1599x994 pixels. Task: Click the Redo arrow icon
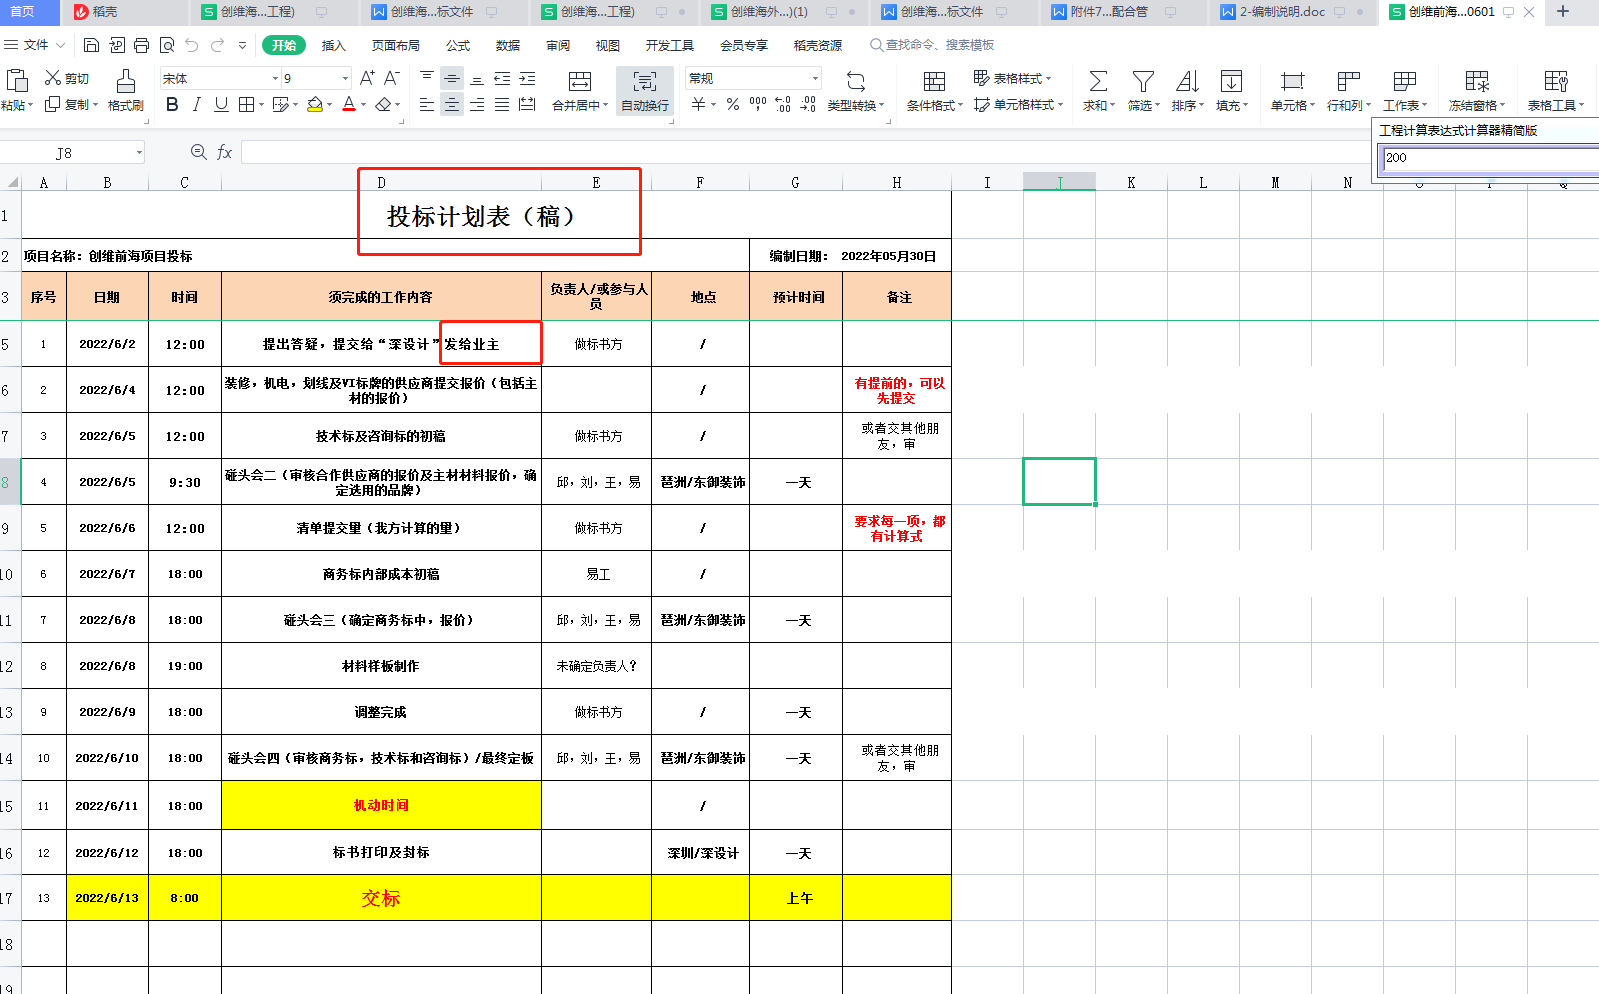pyautogui.click(x=218, y=45)
